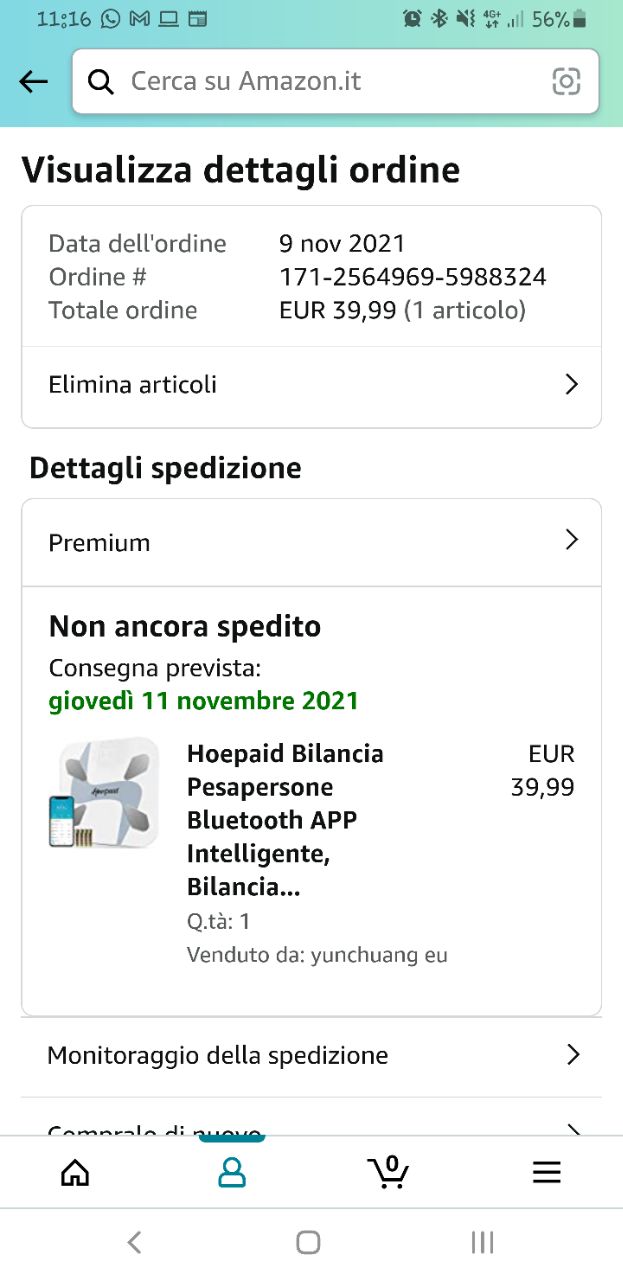623x1280 pixels.
Task: Tap the search magnifier icon
Action: tap(101, 82)
